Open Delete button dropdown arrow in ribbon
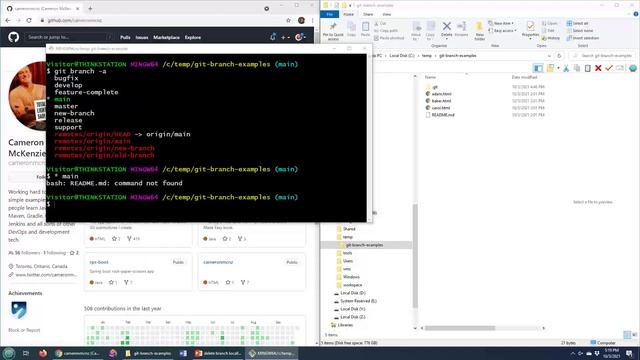 (447, 39)
